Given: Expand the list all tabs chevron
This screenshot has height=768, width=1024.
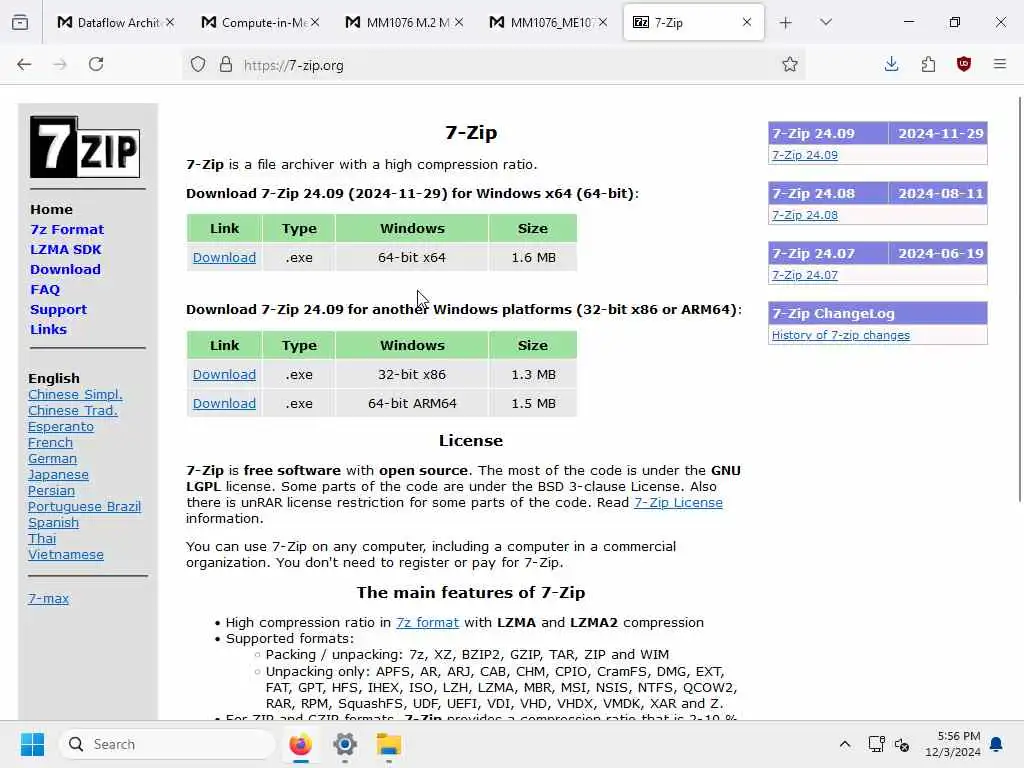Looking at the screenshot, I should 826,22.
